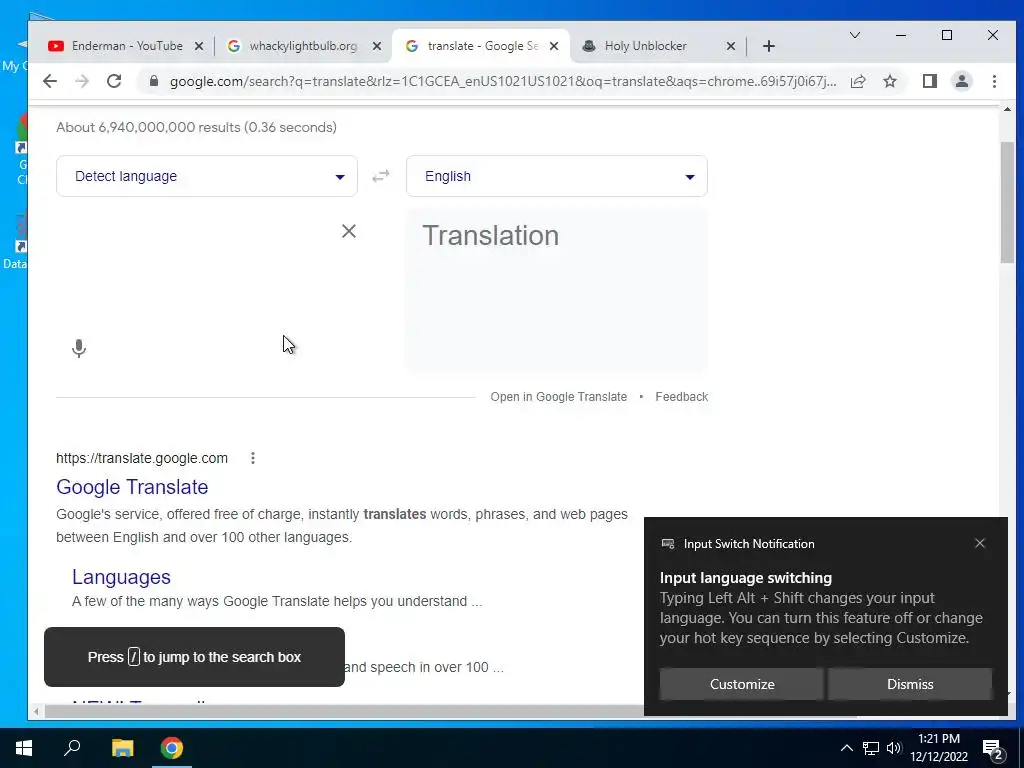Close the Holy Unblocker tab

click(x=731, y=46)
